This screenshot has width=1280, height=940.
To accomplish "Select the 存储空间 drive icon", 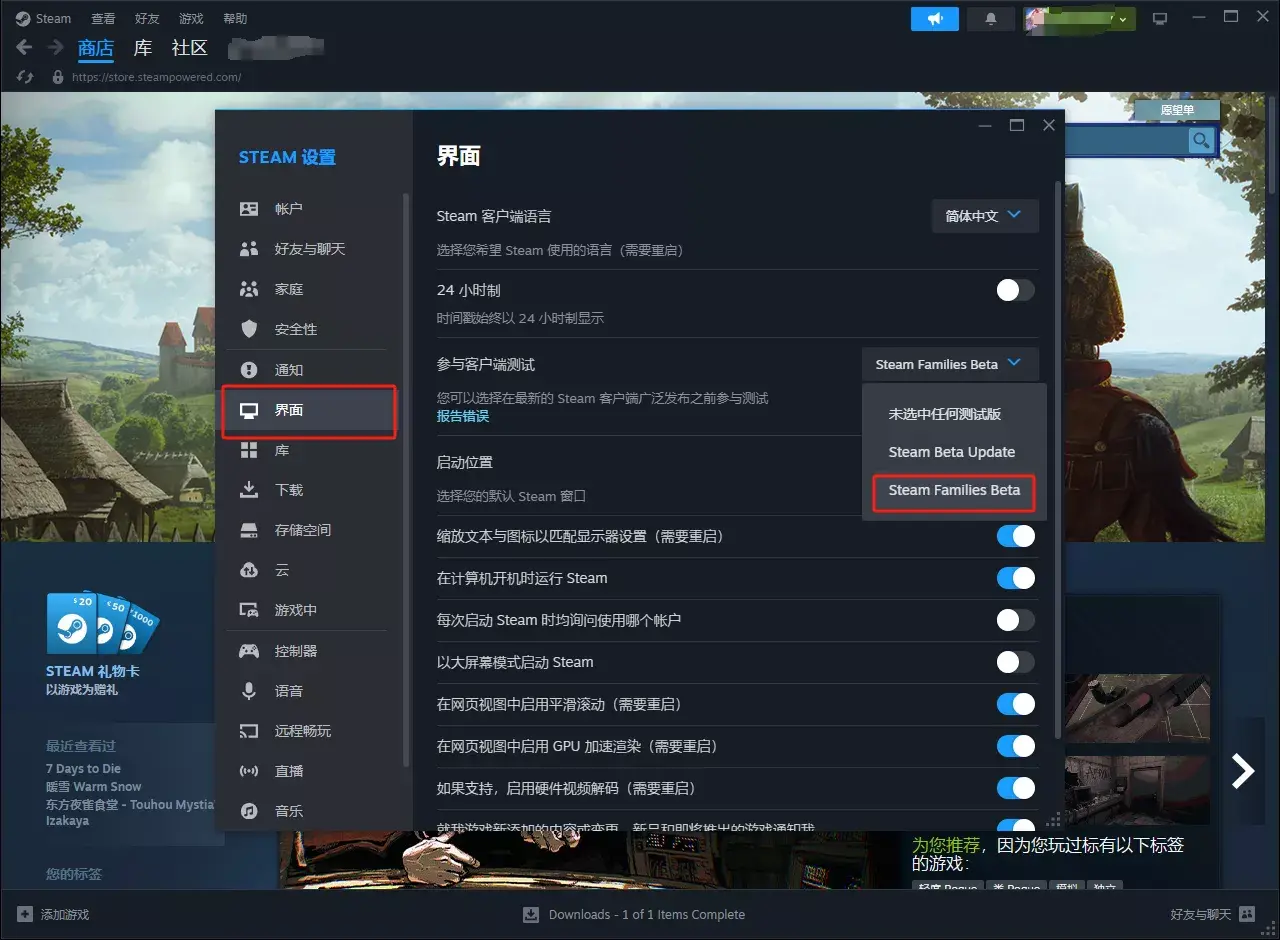I will click(249, 530).
